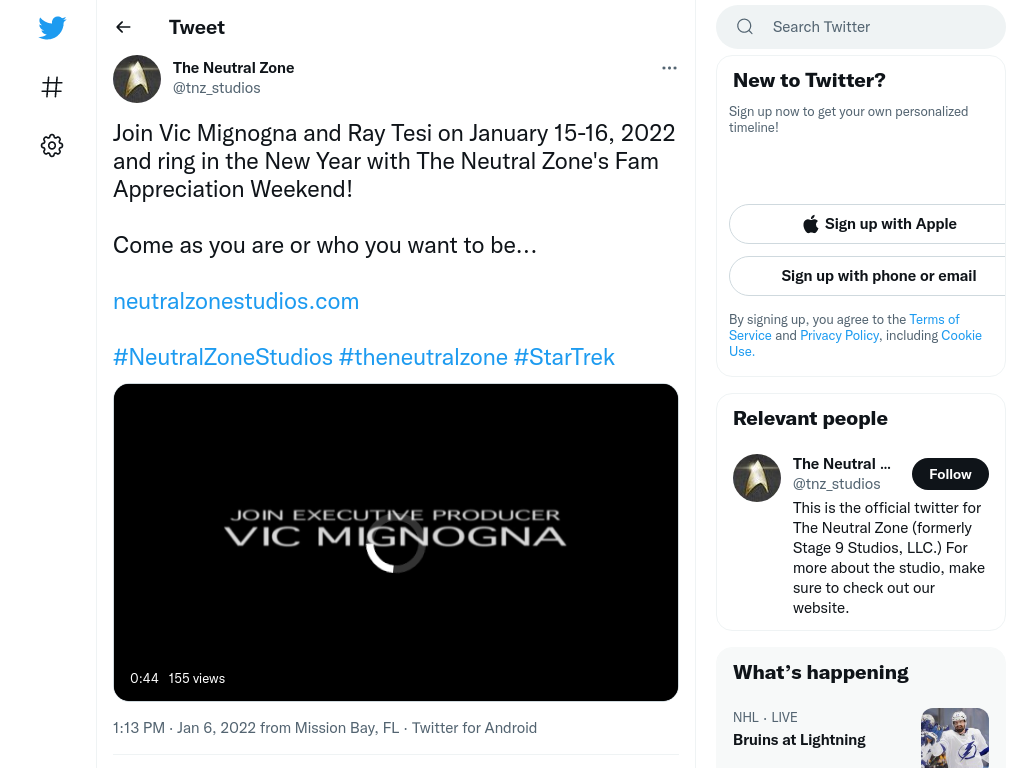Follow The Neutral Zone account
This screenshot has width=1024, height=768.
[x=950, y=474]
